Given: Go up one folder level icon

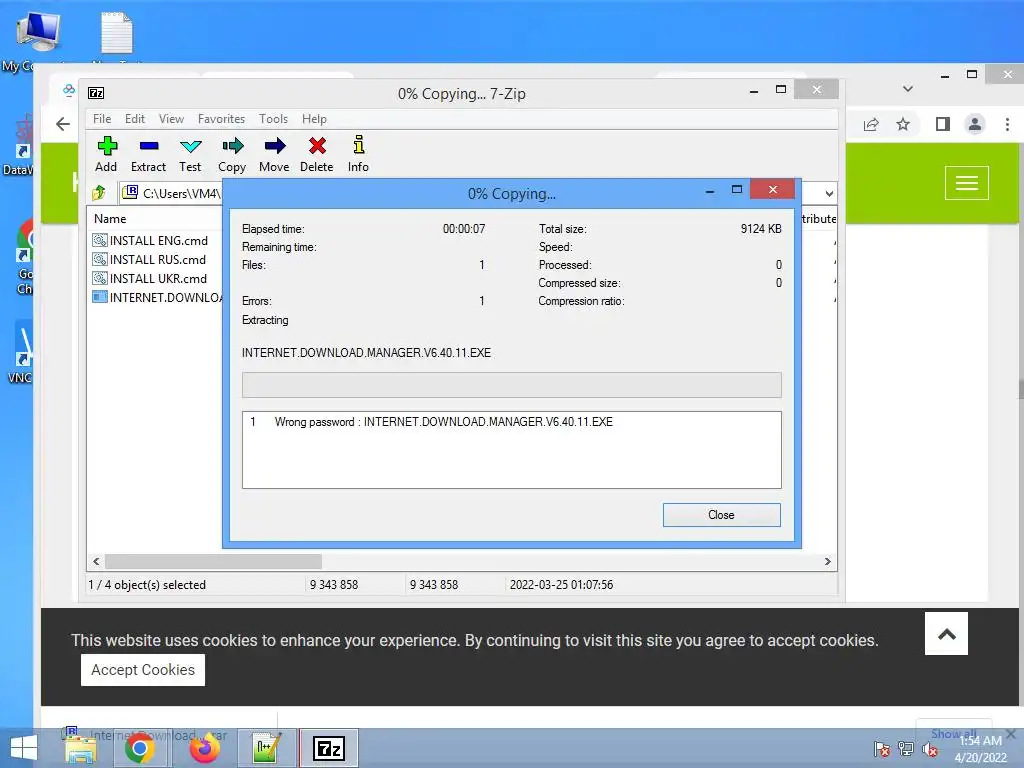Looking at the screenshot, I should pos(99,193).
